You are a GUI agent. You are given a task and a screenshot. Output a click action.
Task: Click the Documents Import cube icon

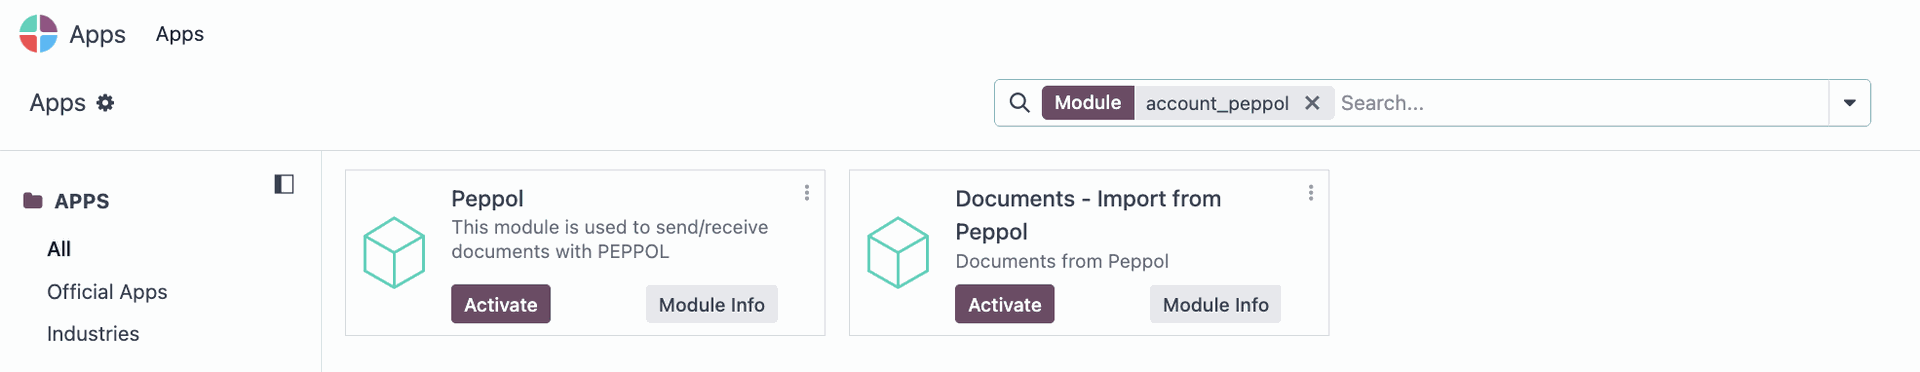899,252
